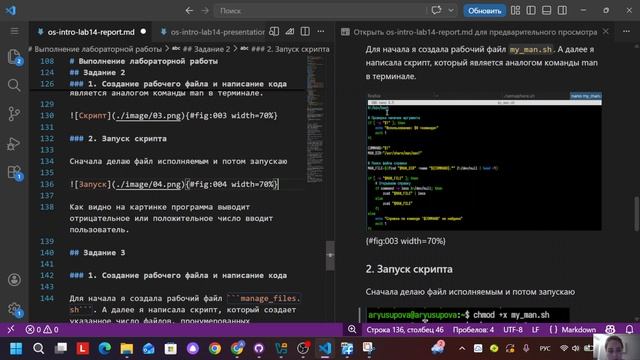
Task: Click the preview pane vertical scrollbar
Action: pyautogui.click(x=637, y=214)
